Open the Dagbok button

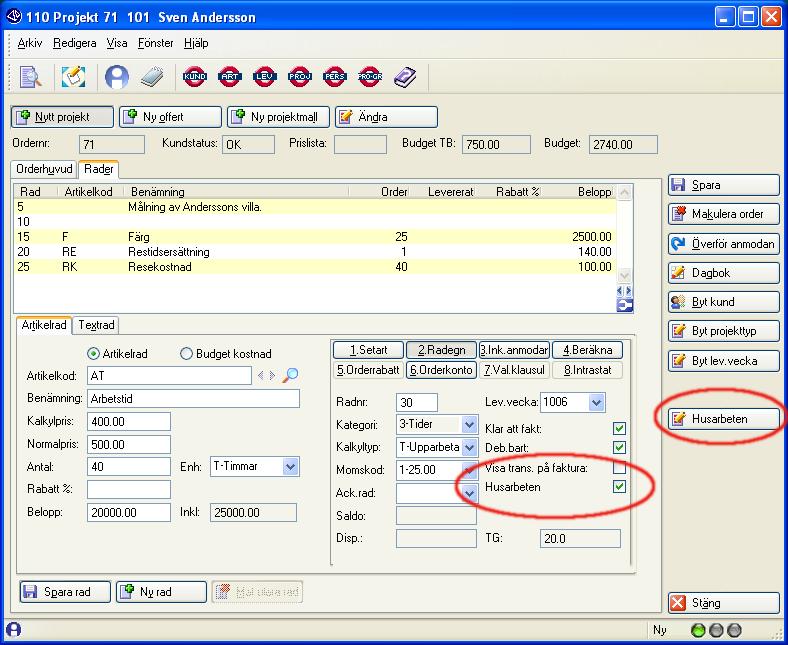point(724,273)
